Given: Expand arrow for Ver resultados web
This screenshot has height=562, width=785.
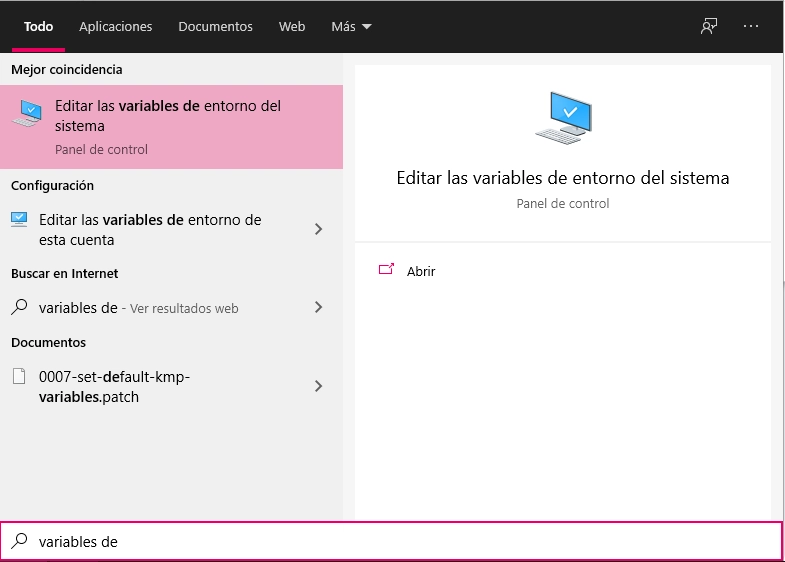Looking at the screenshot, I should pos(318,307).
